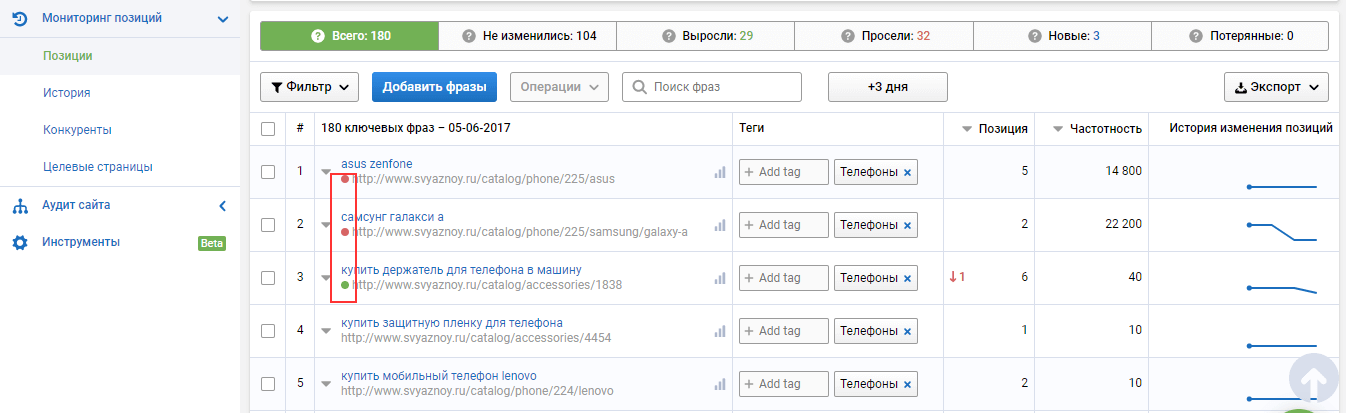Select the Выросли: 29 tab
The image size is (1346, 413).
click(706, 36)
